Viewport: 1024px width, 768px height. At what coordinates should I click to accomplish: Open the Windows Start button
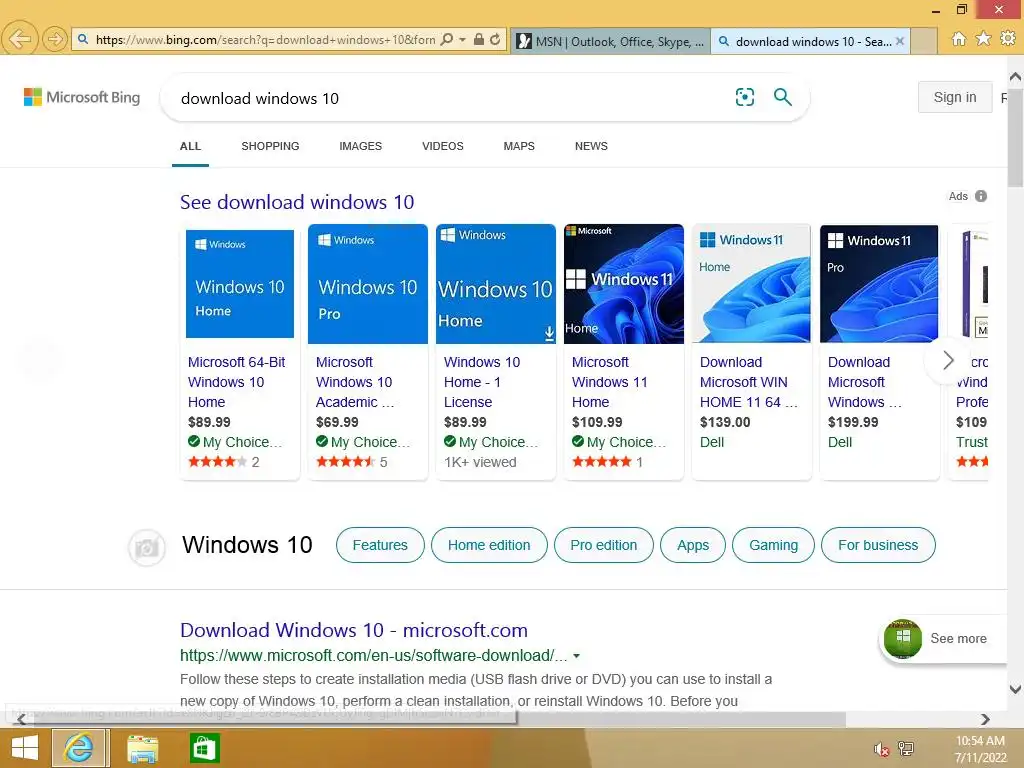[25, 748]
